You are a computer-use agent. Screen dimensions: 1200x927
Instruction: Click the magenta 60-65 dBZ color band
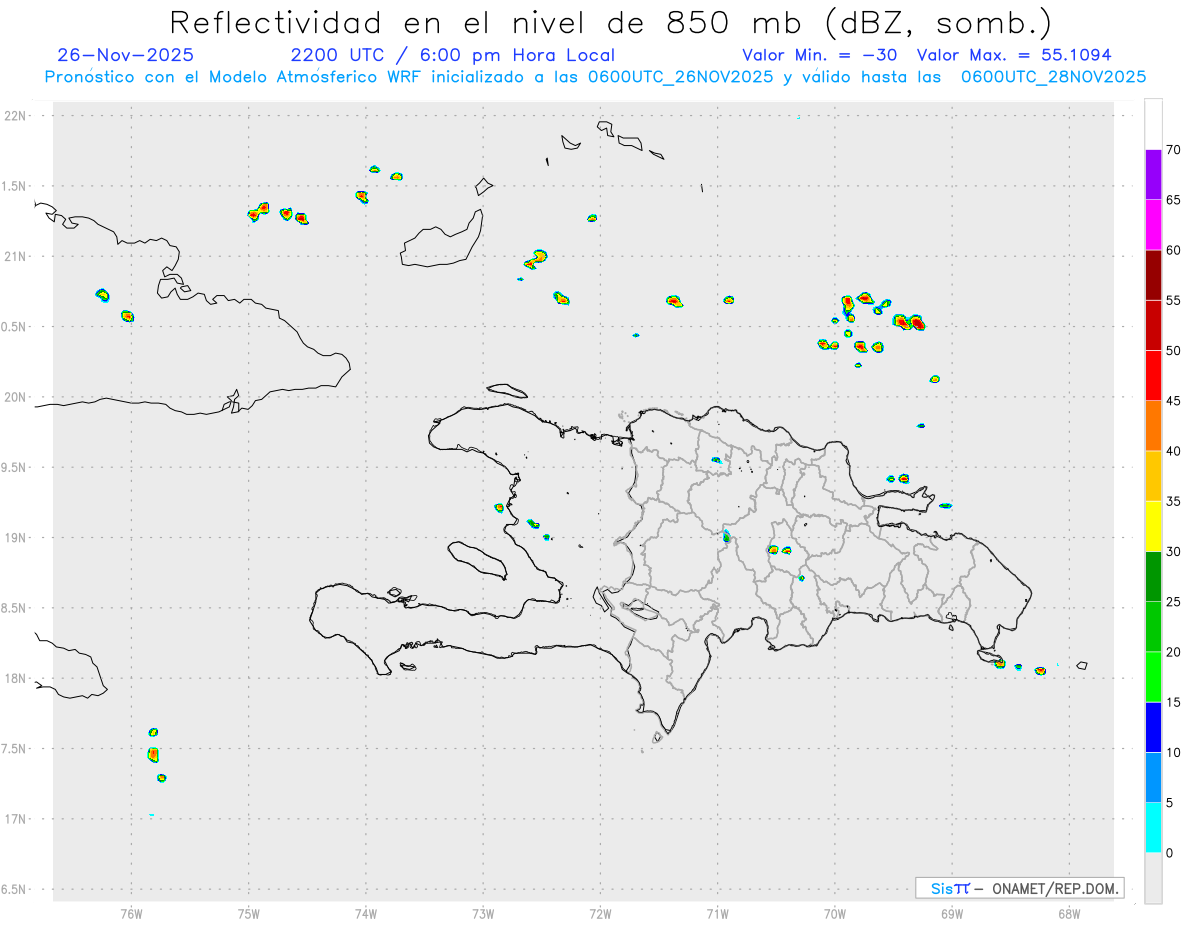click(x=1153, y=225)
